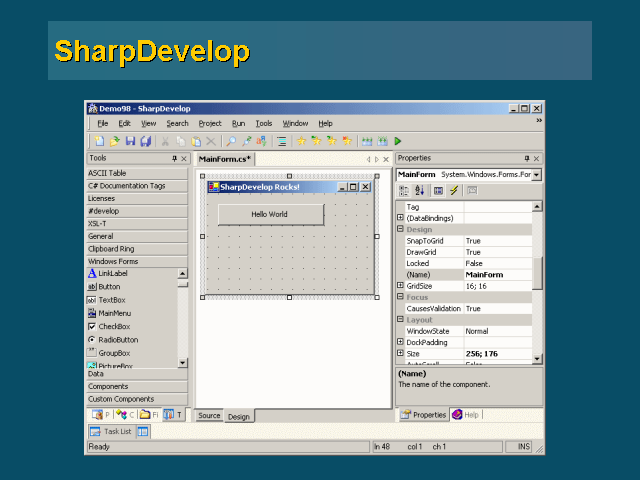
Task: Click the Replace text icon
Action: (261, 141)
